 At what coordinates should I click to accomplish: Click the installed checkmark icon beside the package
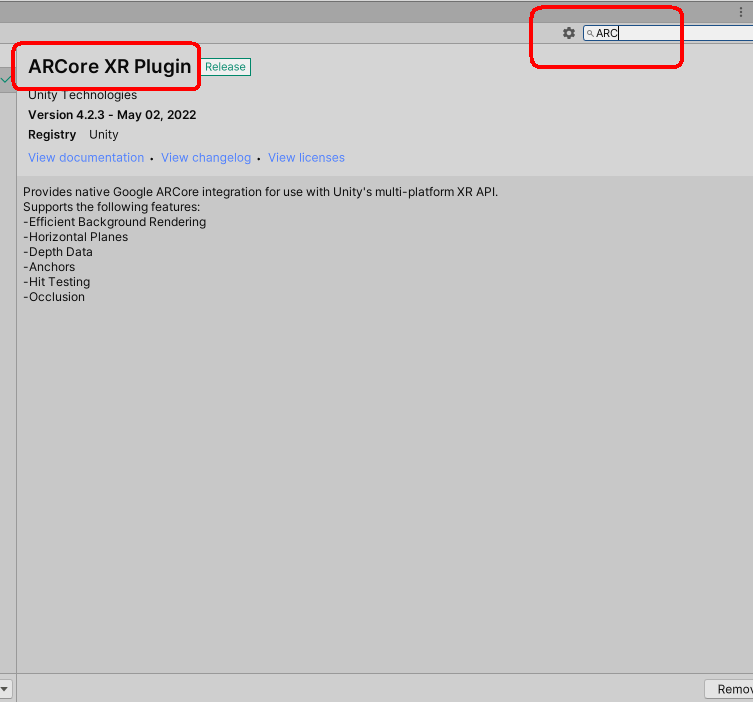click(6, 79)
